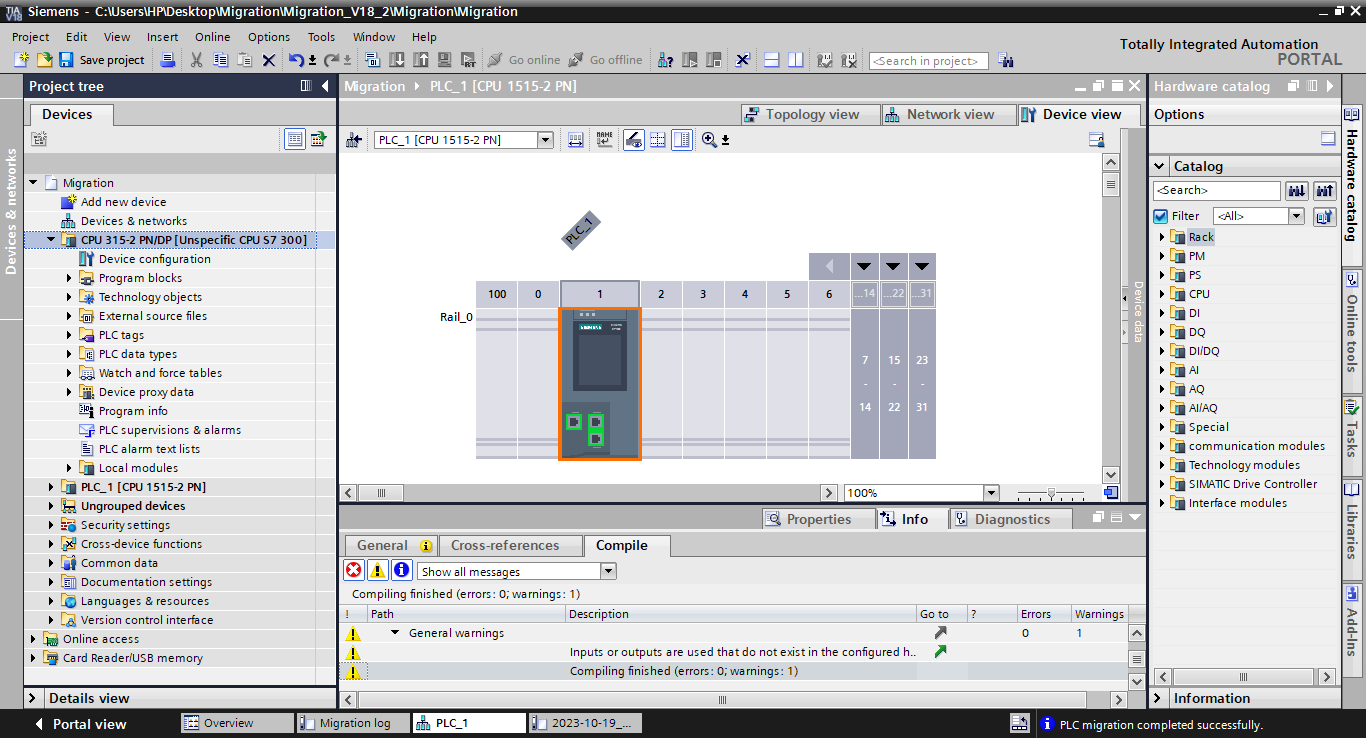Screen dimensions: 1366x738
Task: Click the Print icon in the toolbar
Action: tap(168, 60)
